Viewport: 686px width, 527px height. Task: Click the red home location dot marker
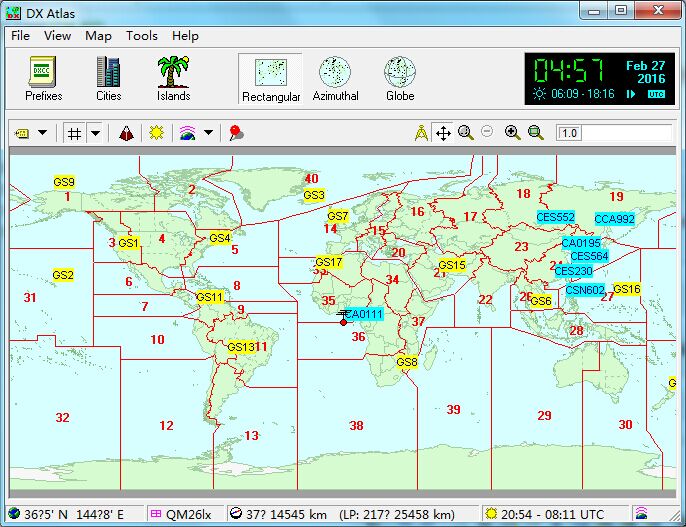tap(343, 322)
